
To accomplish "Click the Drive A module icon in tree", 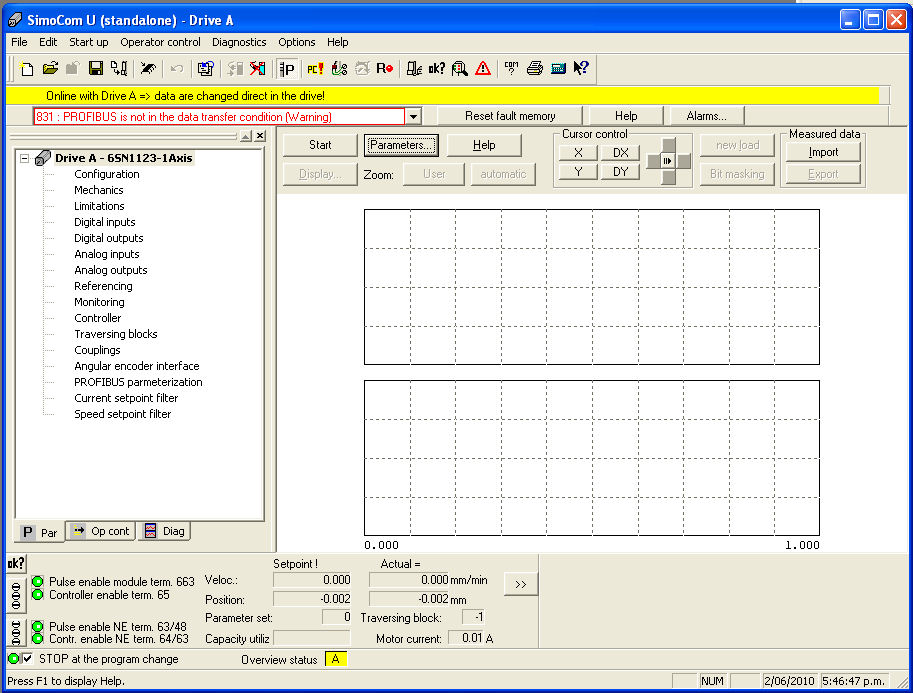I will tap(42, 158).
